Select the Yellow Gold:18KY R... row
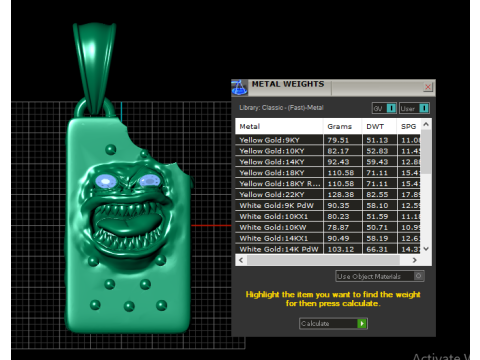This screenshot has height=360, width=480. click(328, 184)
